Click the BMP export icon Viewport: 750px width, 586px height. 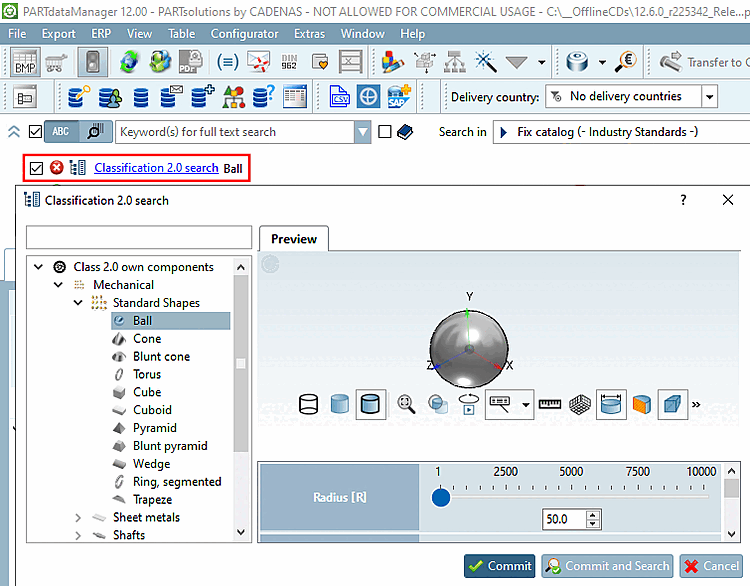[x=25, y=63]
